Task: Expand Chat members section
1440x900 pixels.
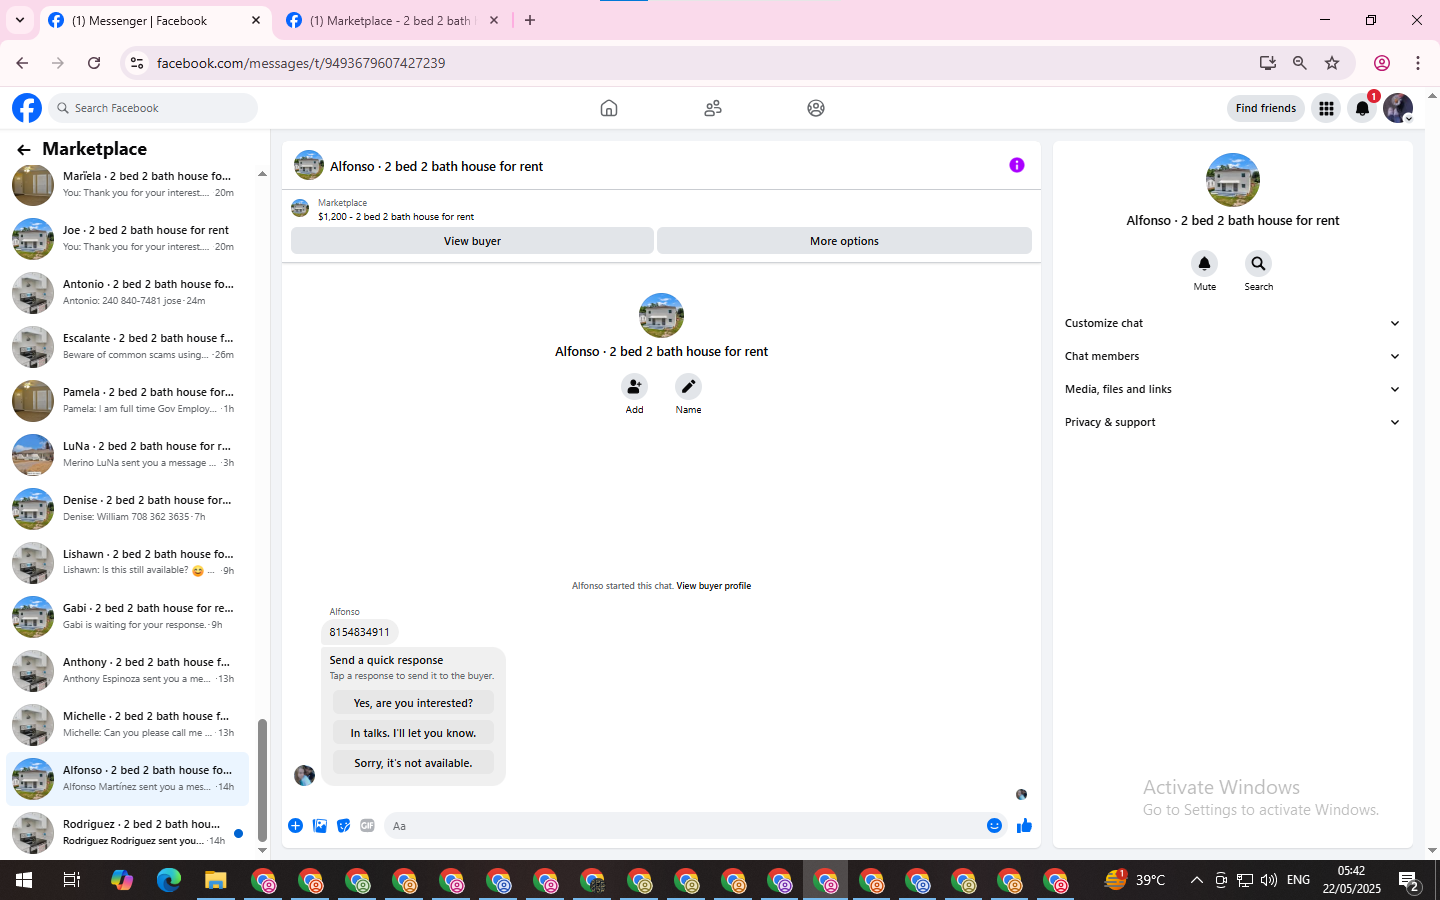Action: [x=1232, y=356]
